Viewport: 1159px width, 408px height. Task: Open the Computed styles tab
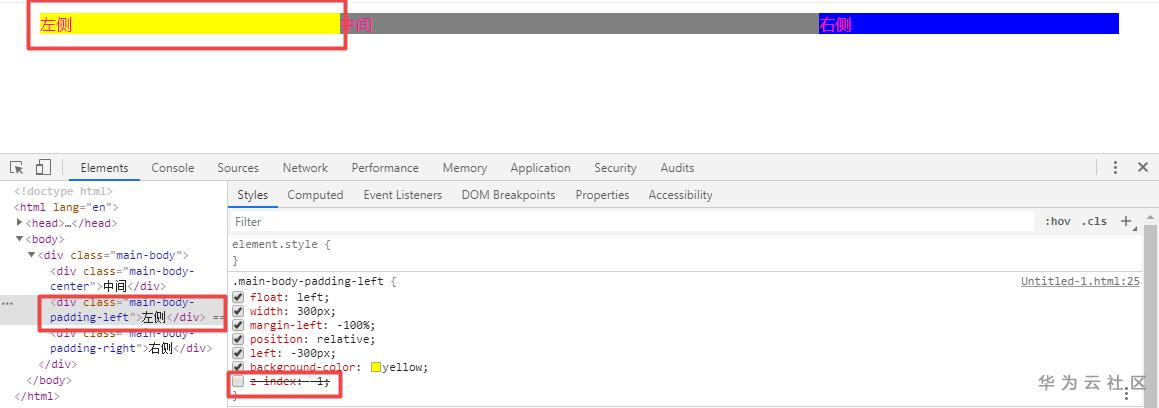point(315,195)
